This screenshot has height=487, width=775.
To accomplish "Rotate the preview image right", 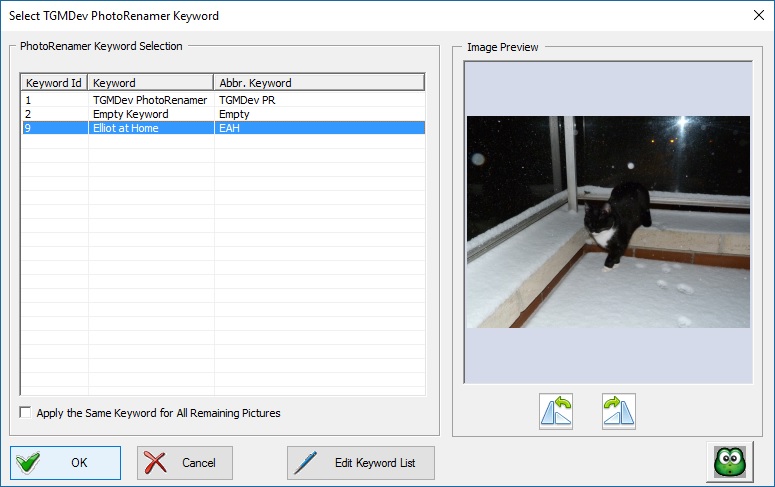I will click(x=619, y=411).
